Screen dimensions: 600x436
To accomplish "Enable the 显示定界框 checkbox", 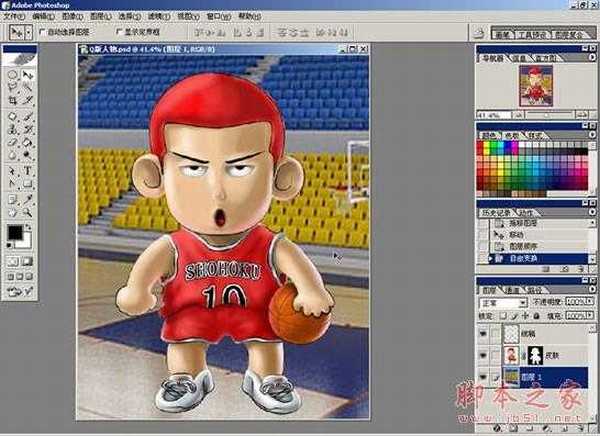I will pyautogui.click(x=119, y=31).
